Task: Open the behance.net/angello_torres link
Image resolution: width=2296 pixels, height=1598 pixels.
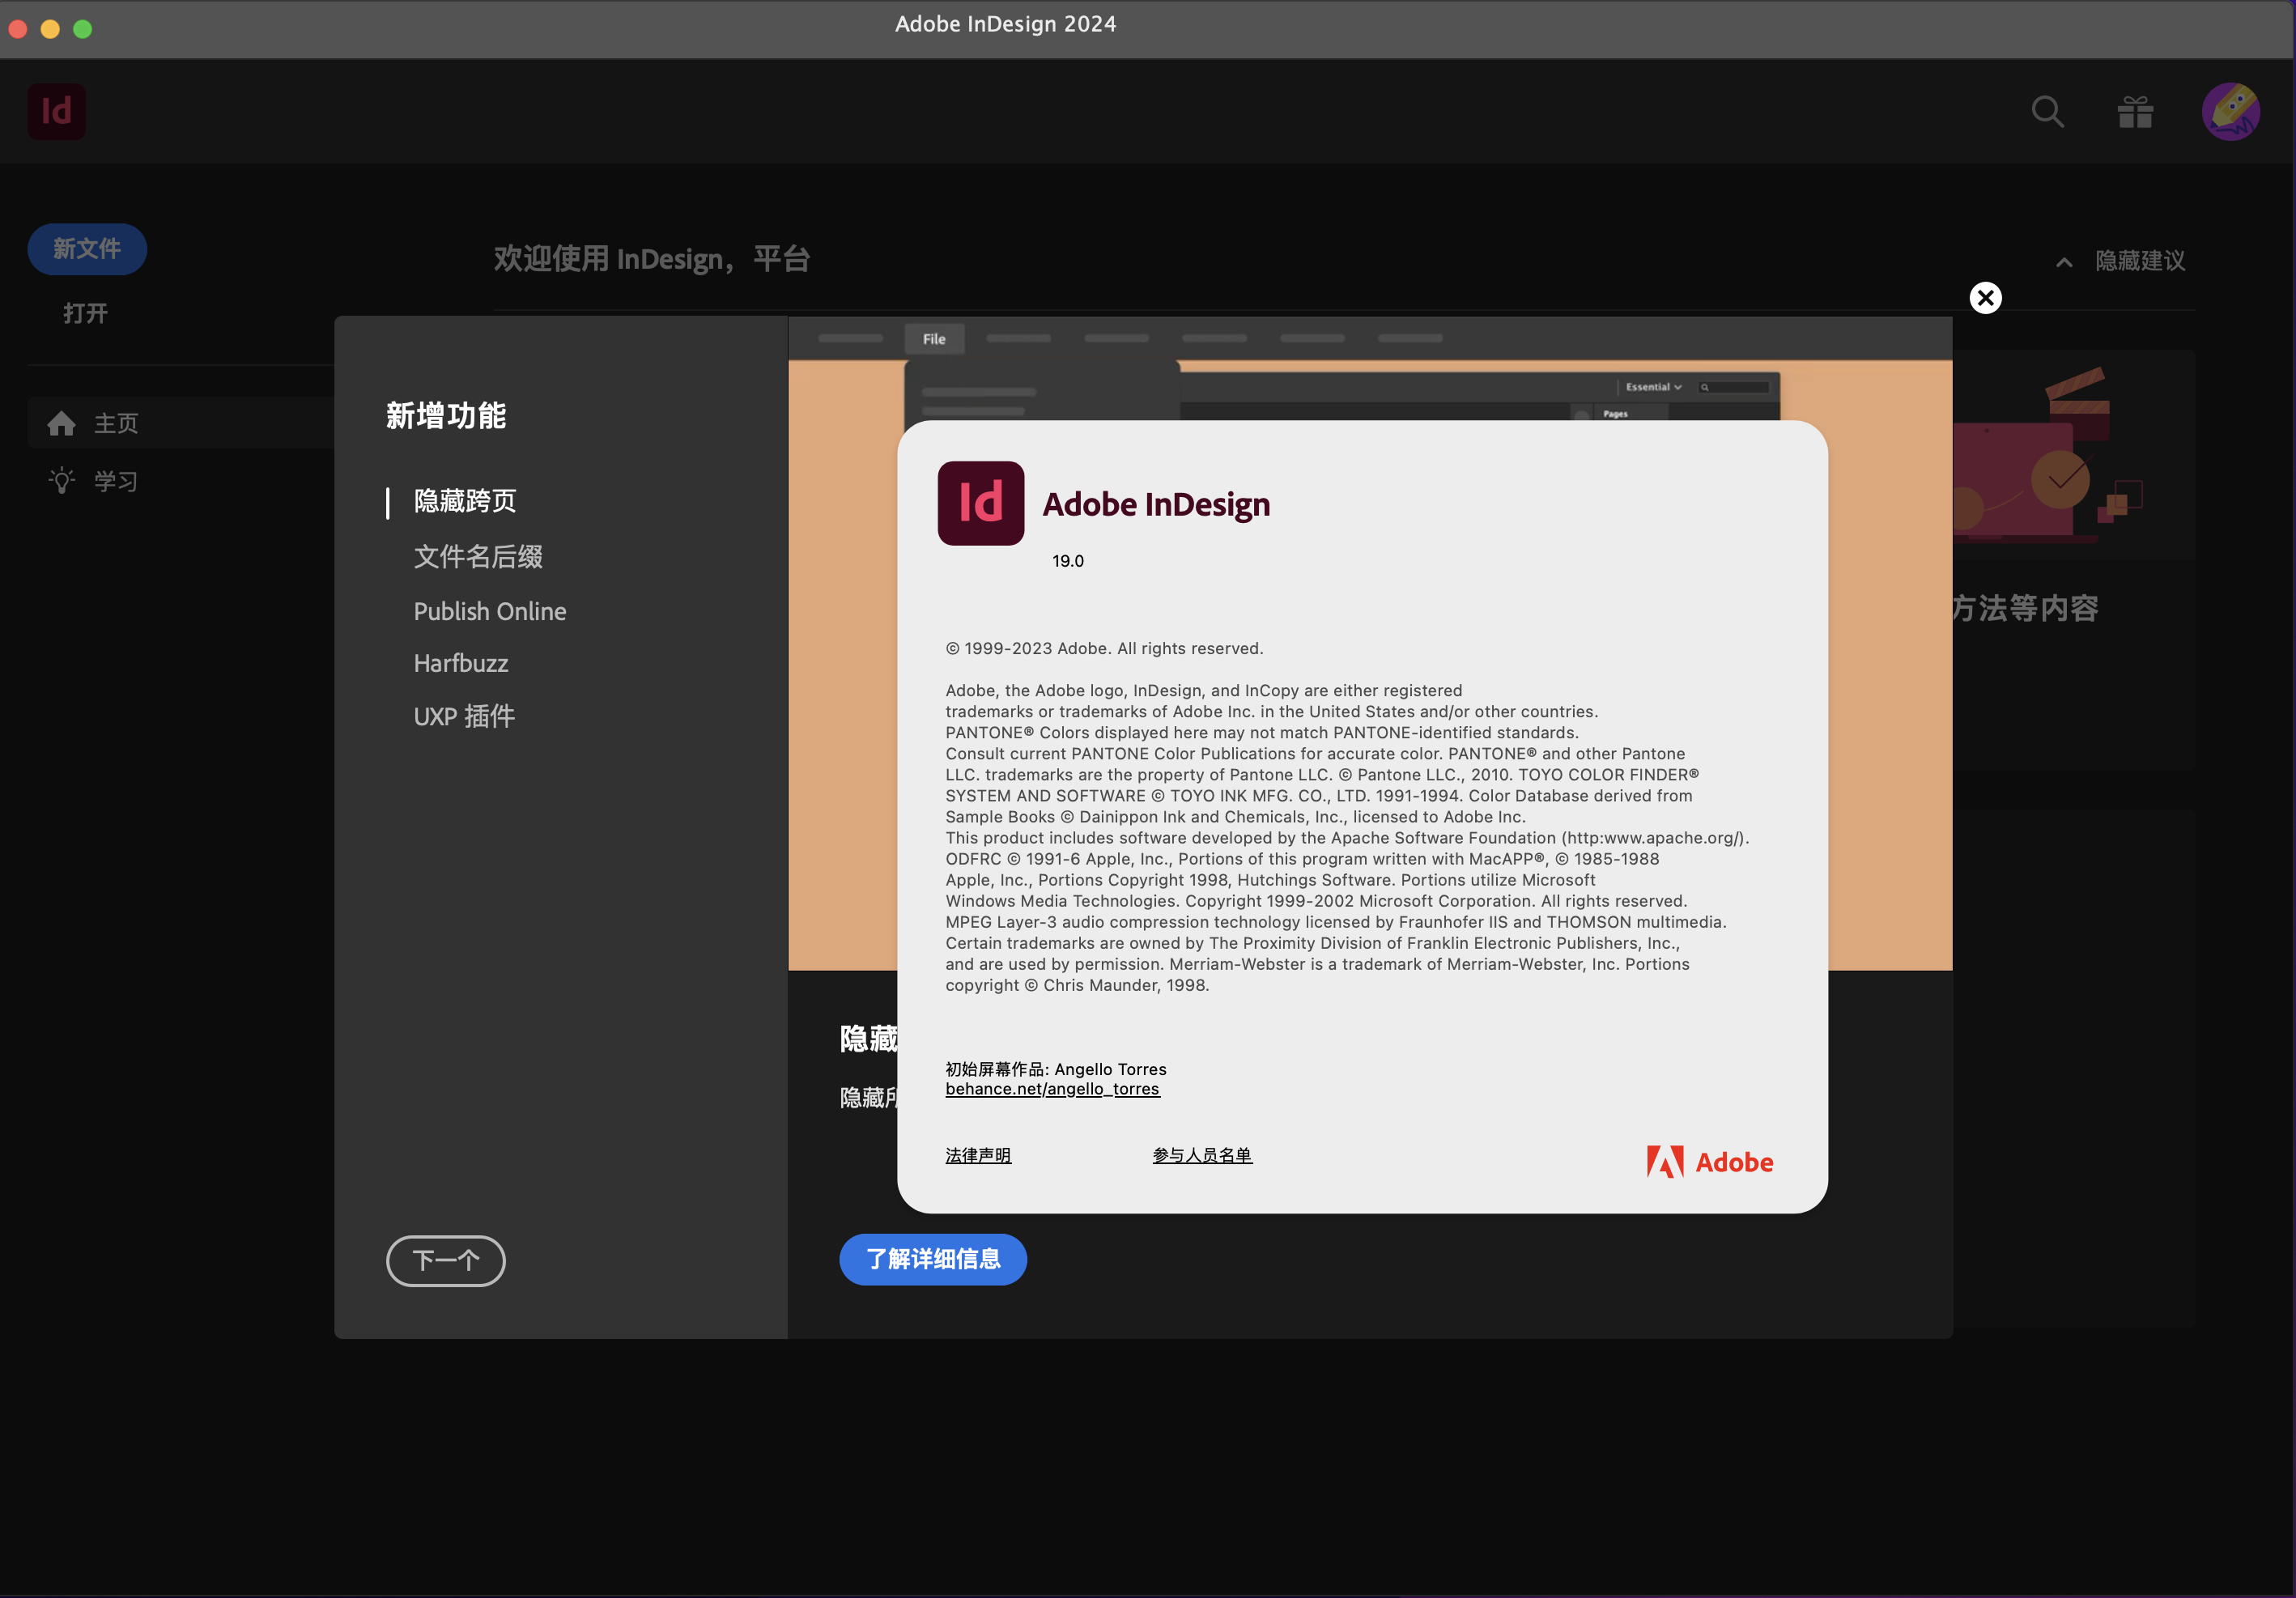Action: tap(1052, 1089)
